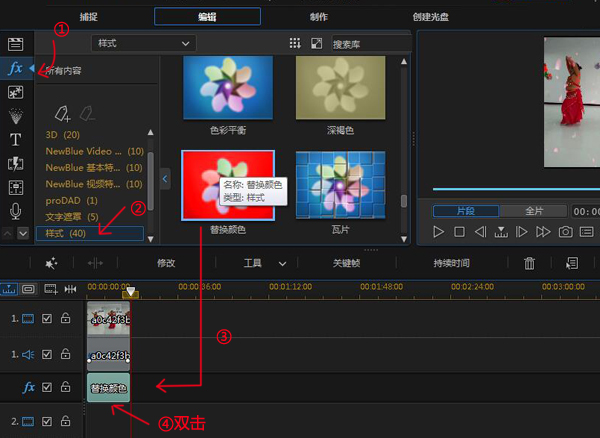Click the library resize icon

[316, 43]
